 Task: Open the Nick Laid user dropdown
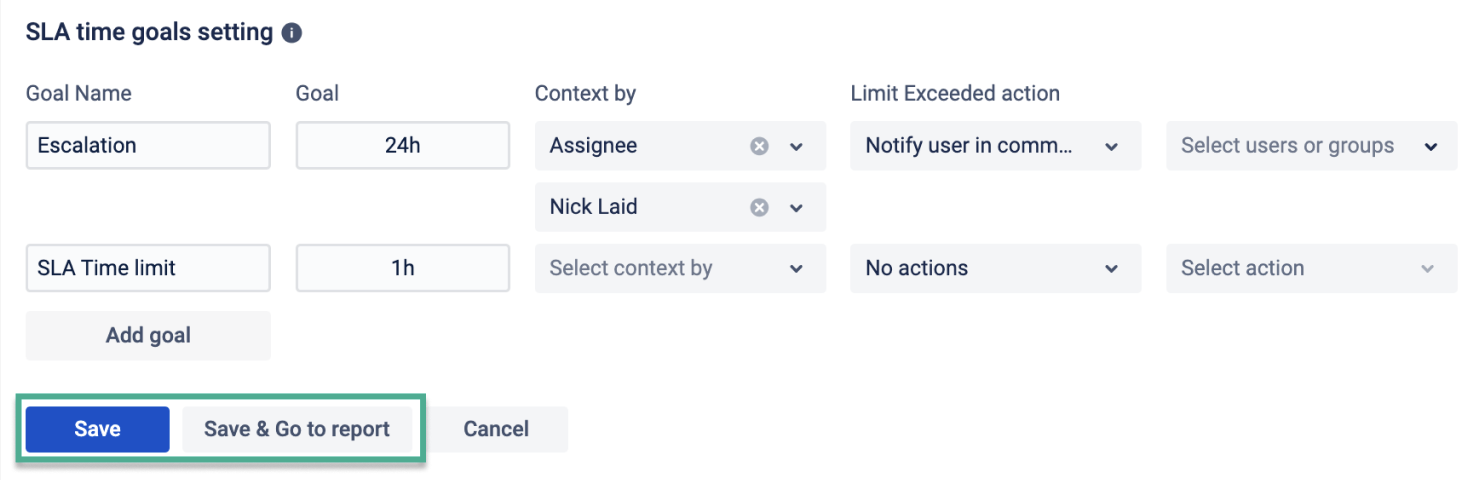coord(796,208)
